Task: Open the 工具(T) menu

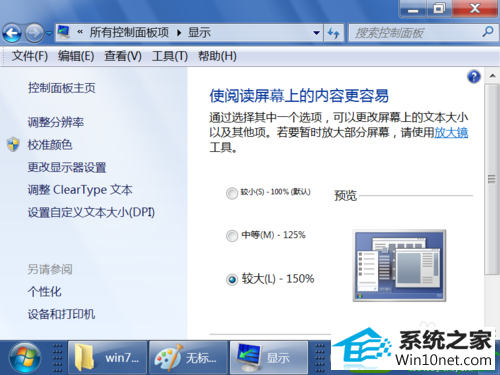Action: click(x=170, y=56)
